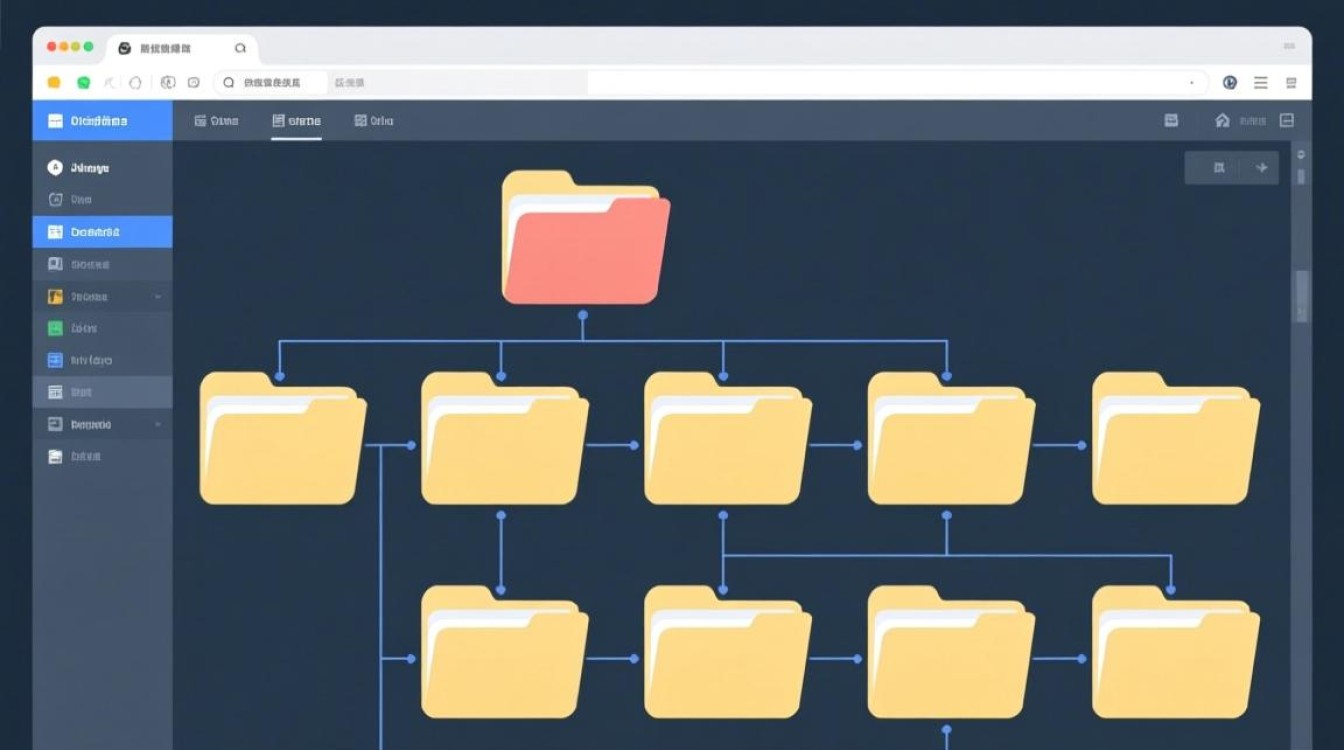This screenshot has width=1344, height=750.
Task: Click the home icon in the app header
Action: pyautogui.click(x=1222, y=121)
